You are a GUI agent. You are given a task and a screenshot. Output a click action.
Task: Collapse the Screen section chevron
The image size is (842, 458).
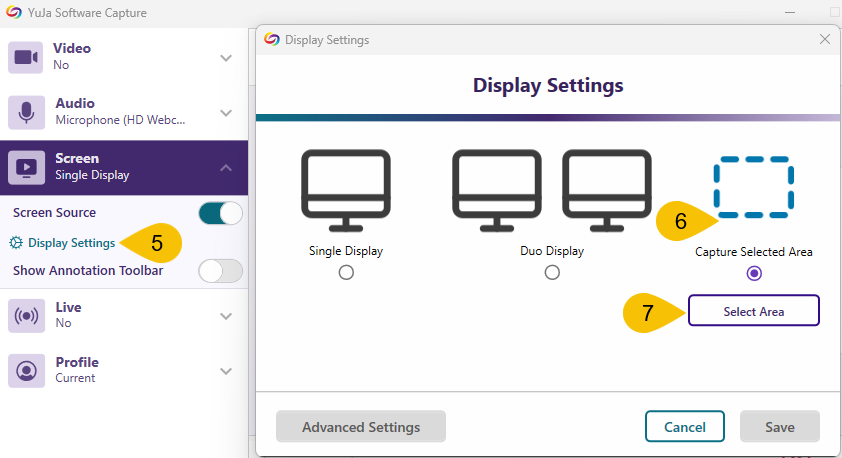[x=226, y=168]
